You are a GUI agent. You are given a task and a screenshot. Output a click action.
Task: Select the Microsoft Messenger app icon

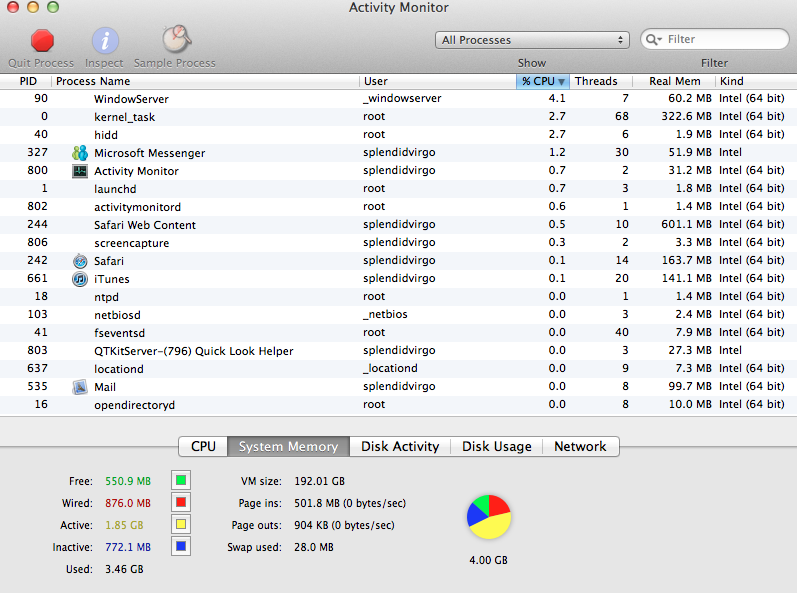coord(80,152)
